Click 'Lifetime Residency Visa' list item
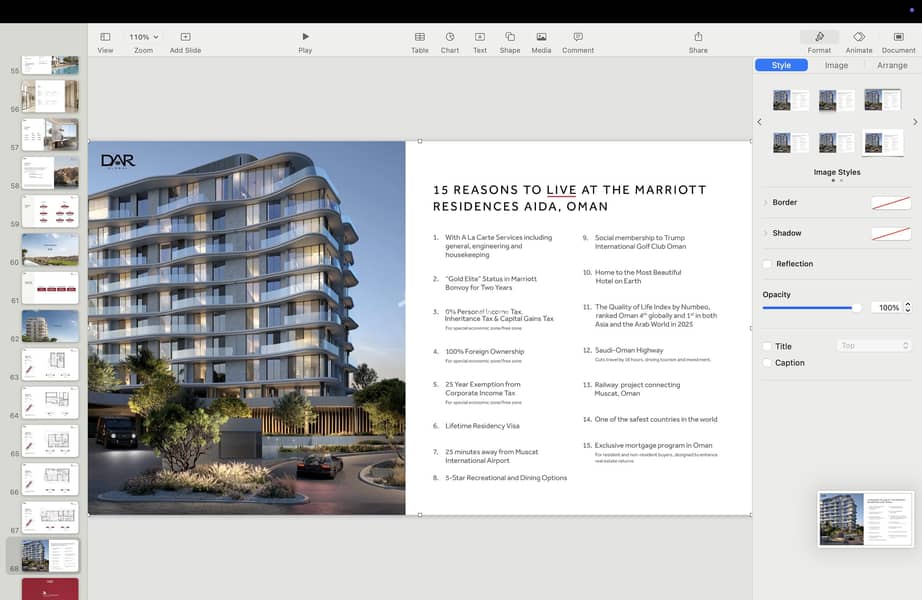Screen dimensions: 922x600 482,426
